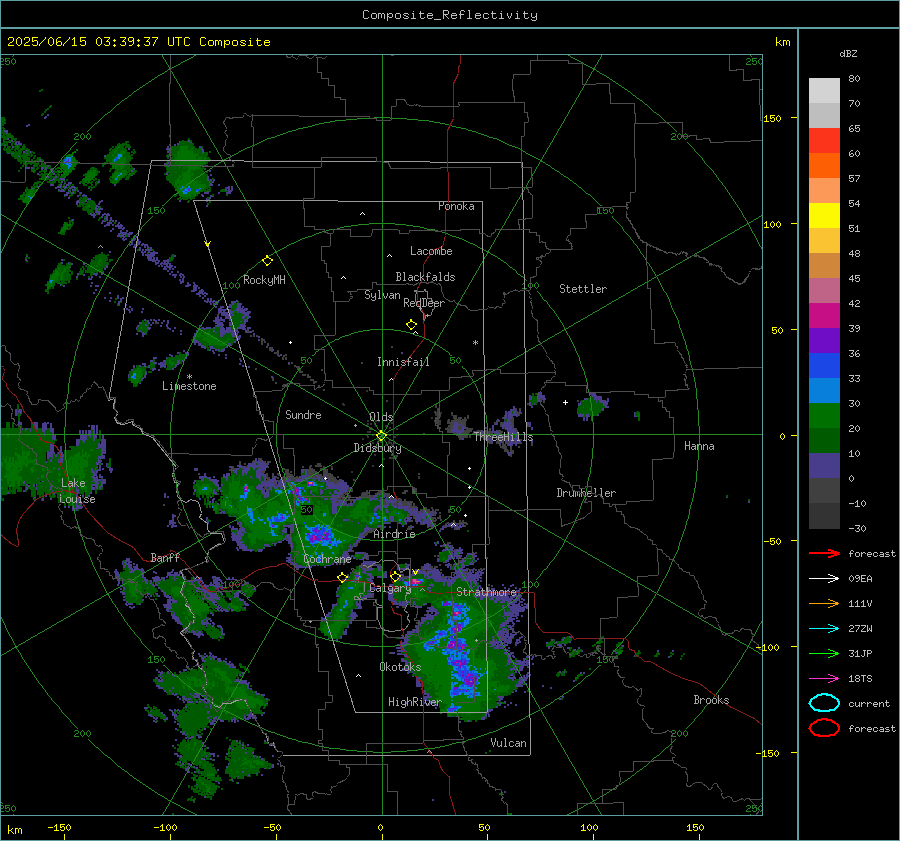Click the yellow radar-site diamond between Olds and Didsbury

pyautogui.click(x=381, y=436)
